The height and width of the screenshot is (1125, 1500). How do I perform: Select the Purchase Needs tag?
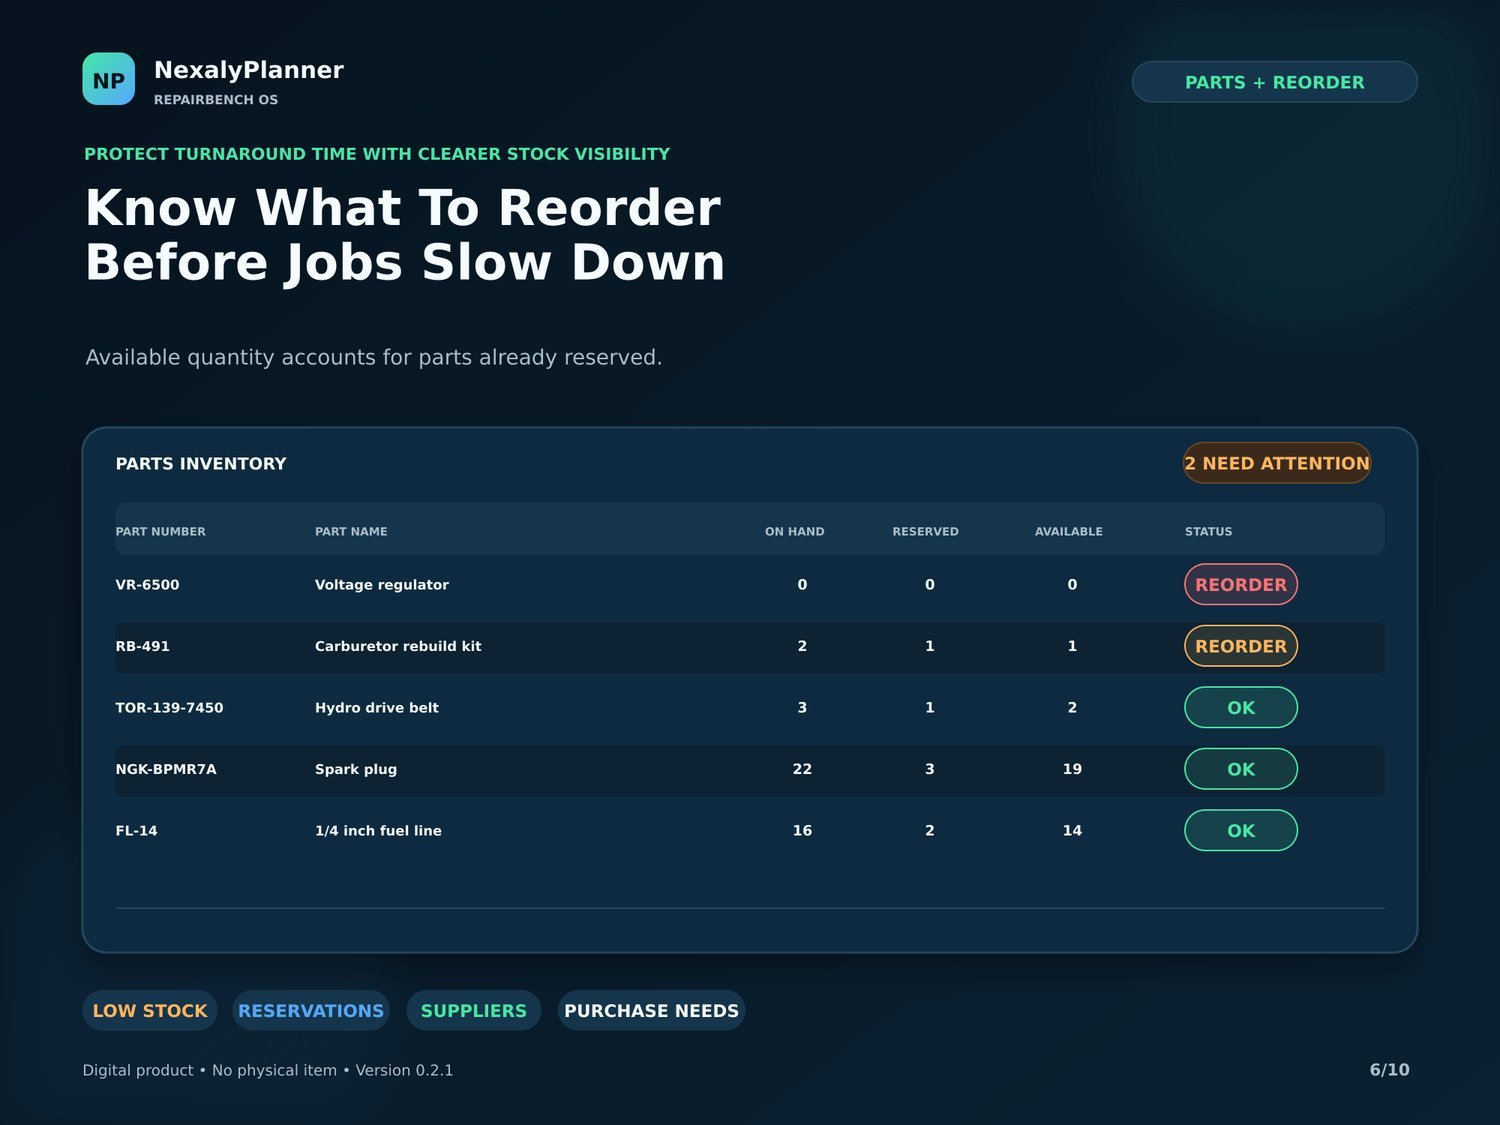click(652, 1011)
